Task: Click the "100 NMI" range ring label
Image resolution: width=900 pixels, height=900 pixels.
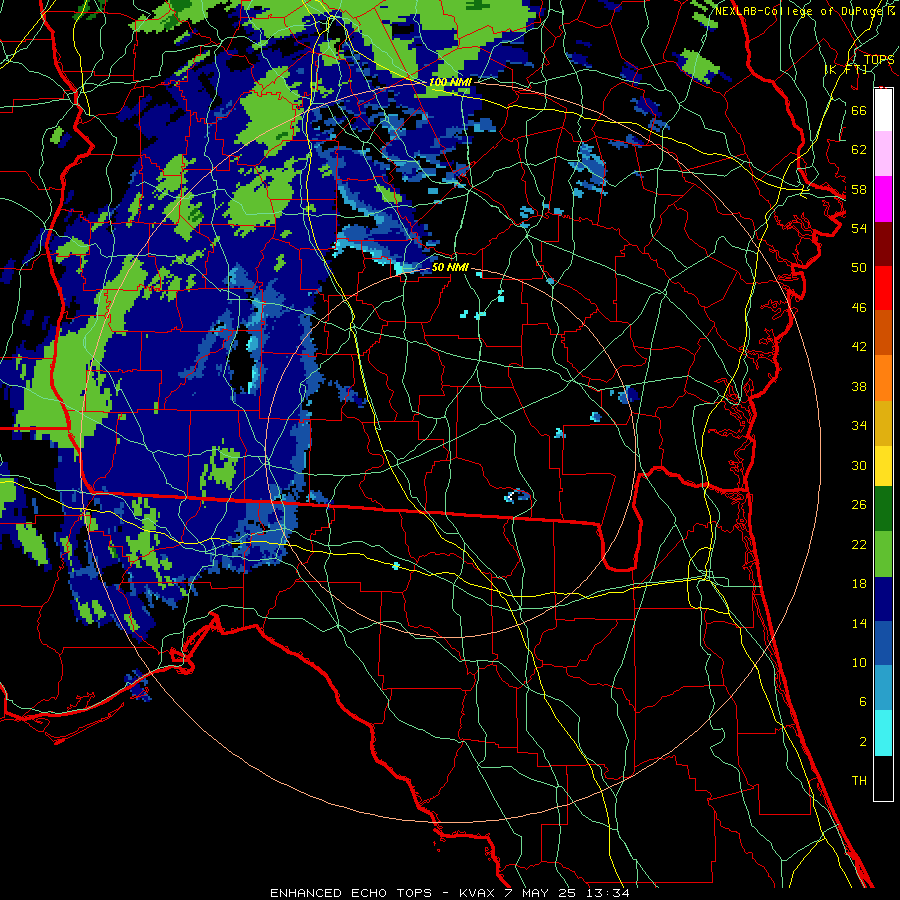Action: click(451, 82)
